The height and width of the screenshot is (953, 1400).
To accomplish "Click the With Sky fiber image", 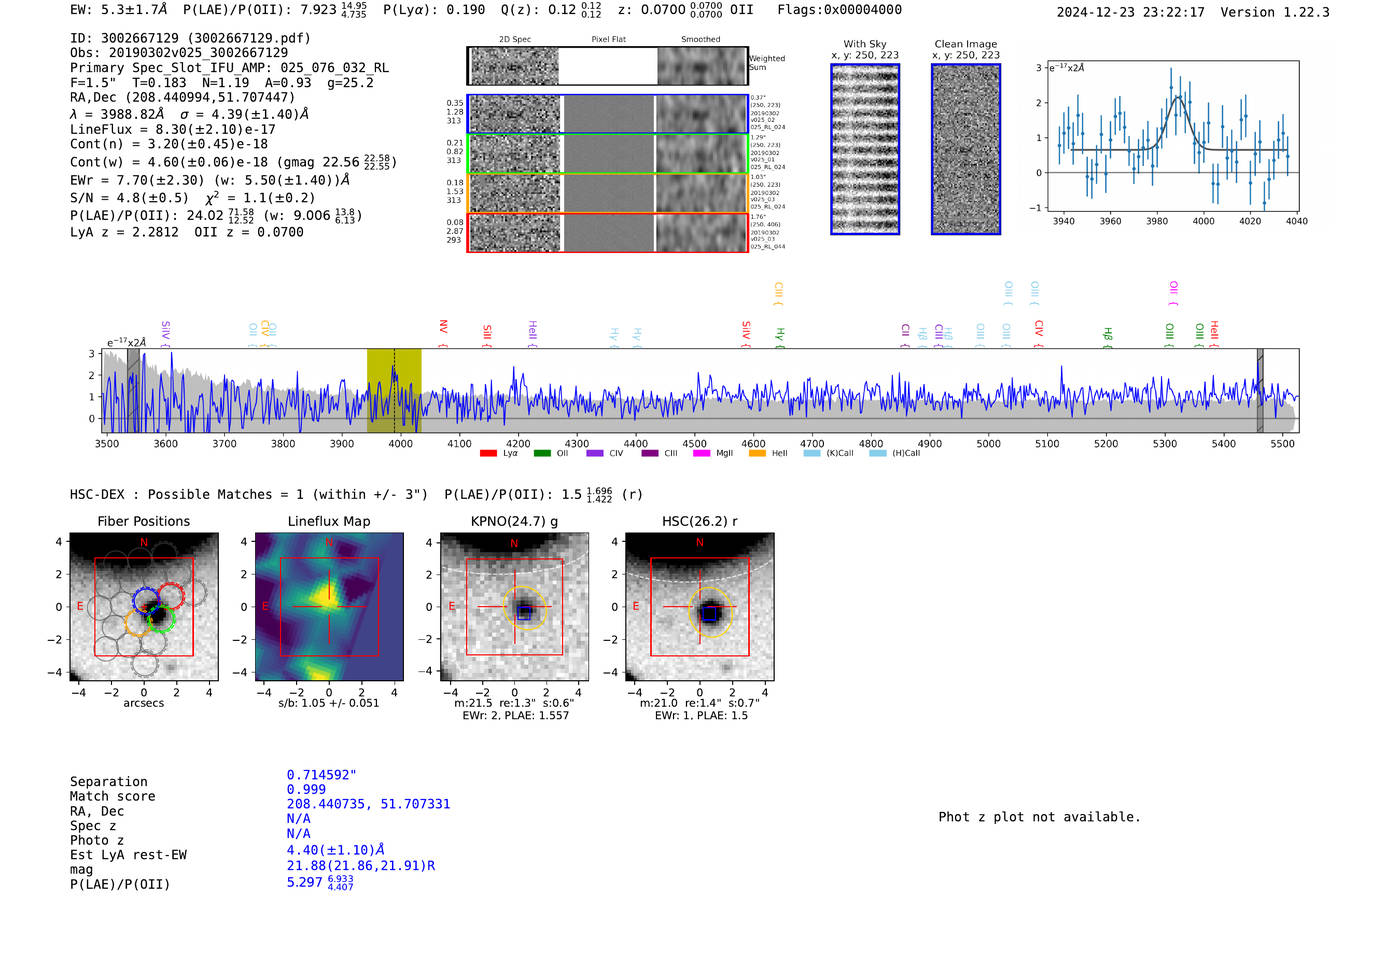I will click(x=865, y=149).
